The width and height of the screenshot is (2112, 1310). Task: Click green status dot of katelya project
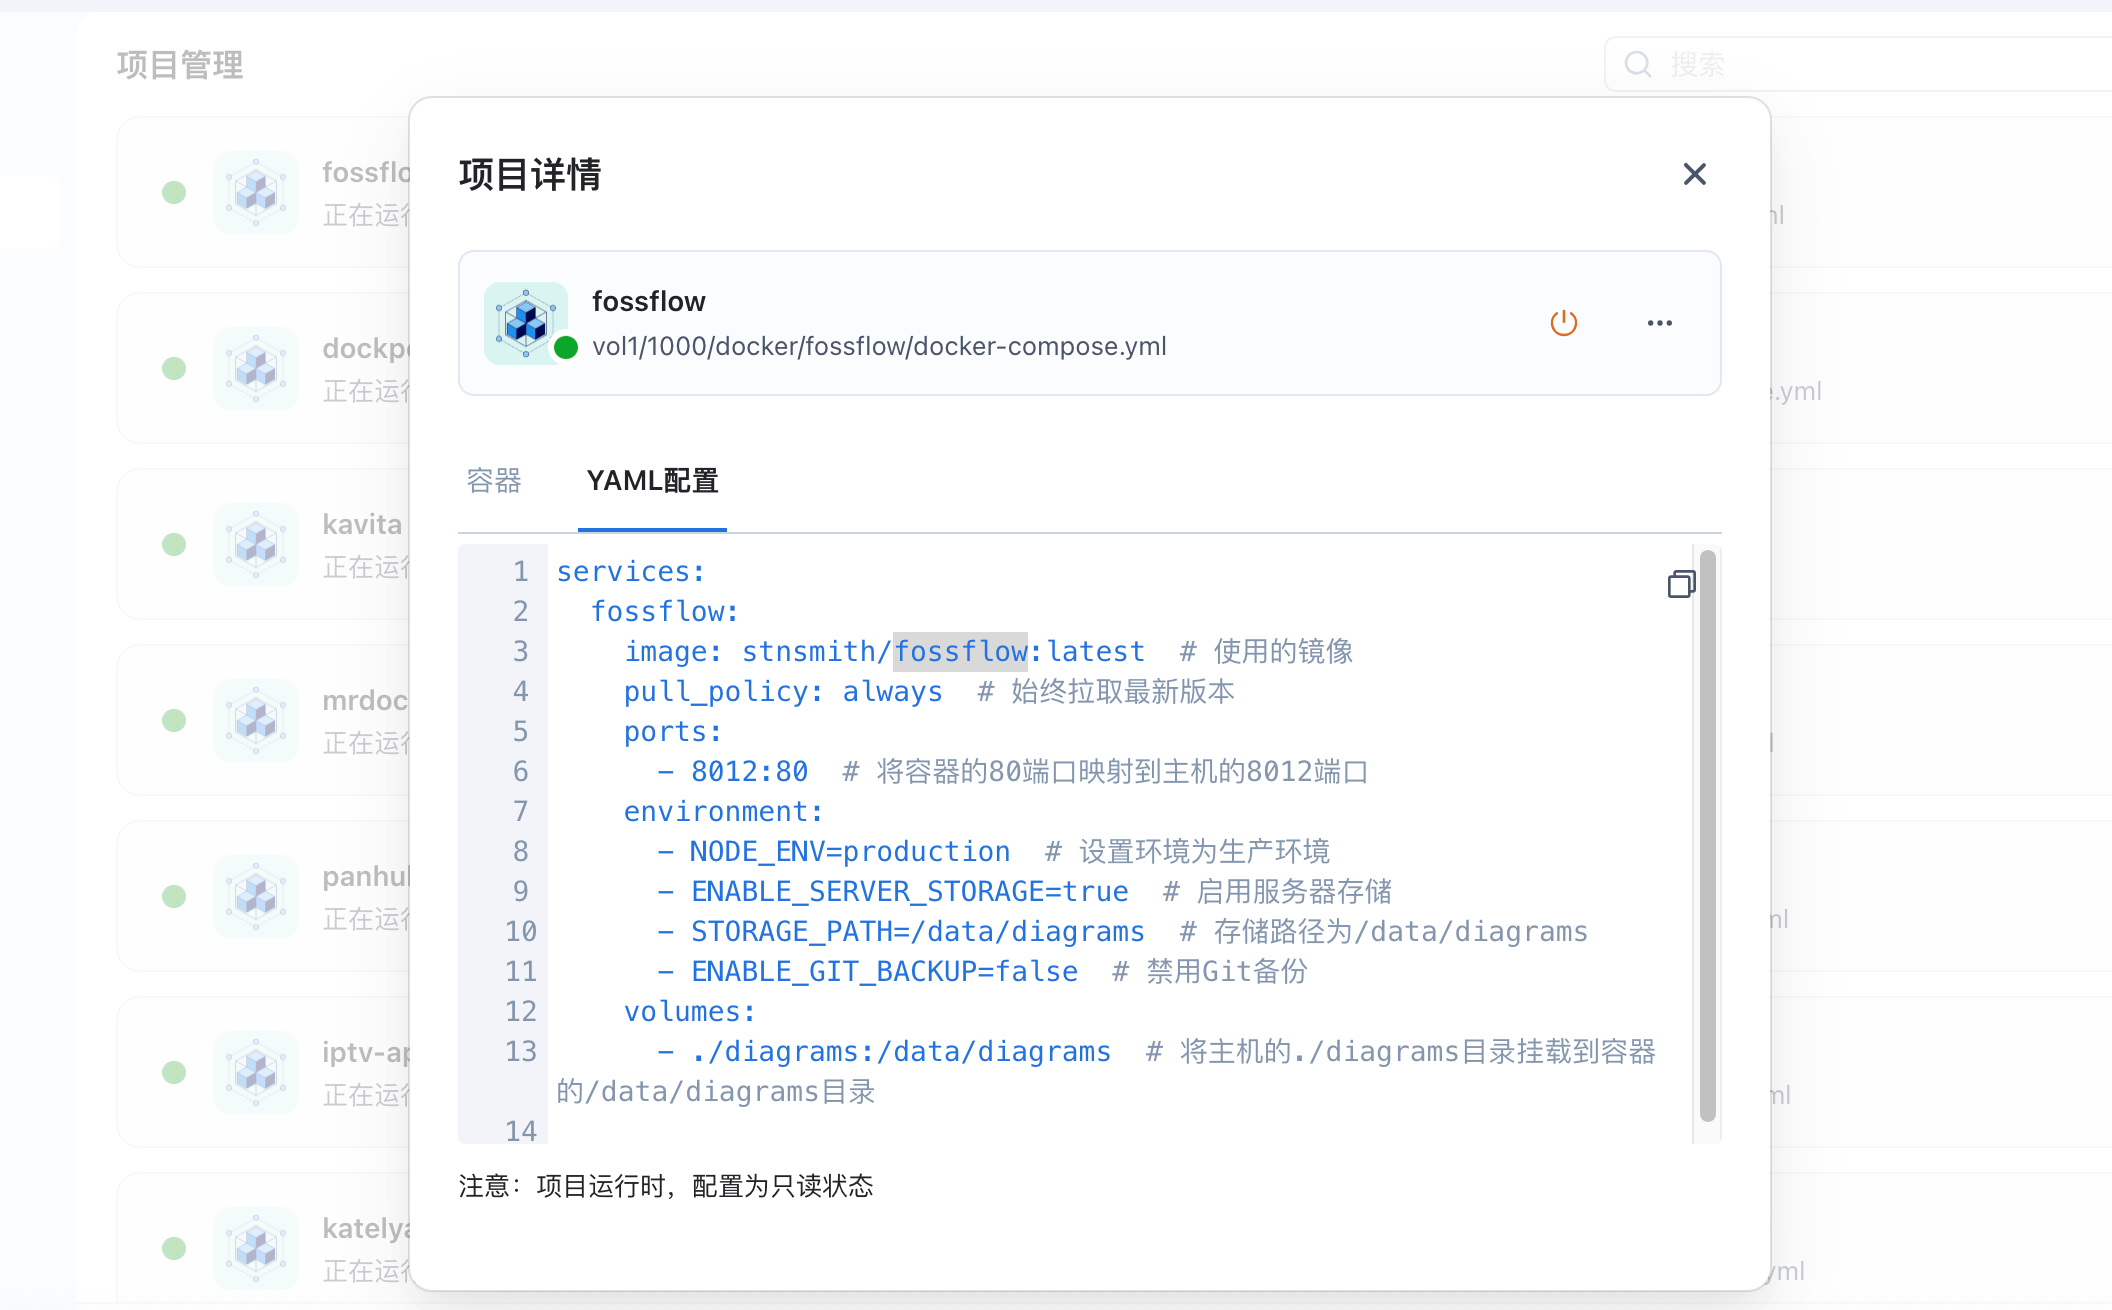point(174,1248)
